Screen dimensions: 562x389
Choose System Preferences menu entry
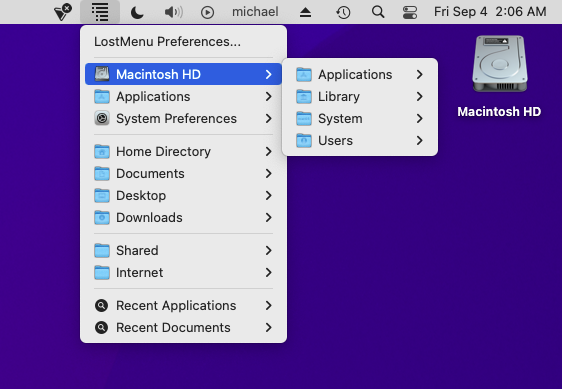(183, 118)
